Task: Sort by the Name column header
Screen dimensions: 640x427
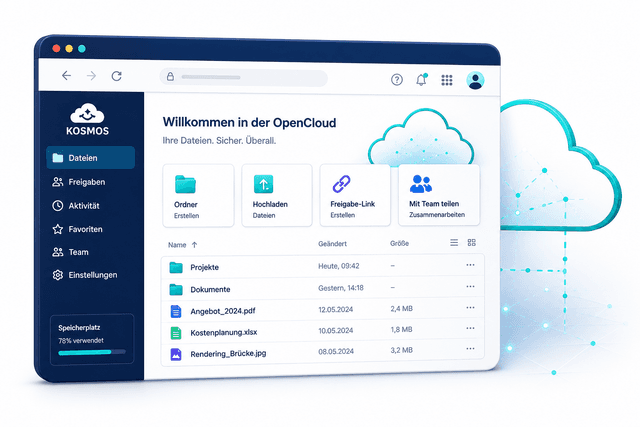Action: [177, 245]
